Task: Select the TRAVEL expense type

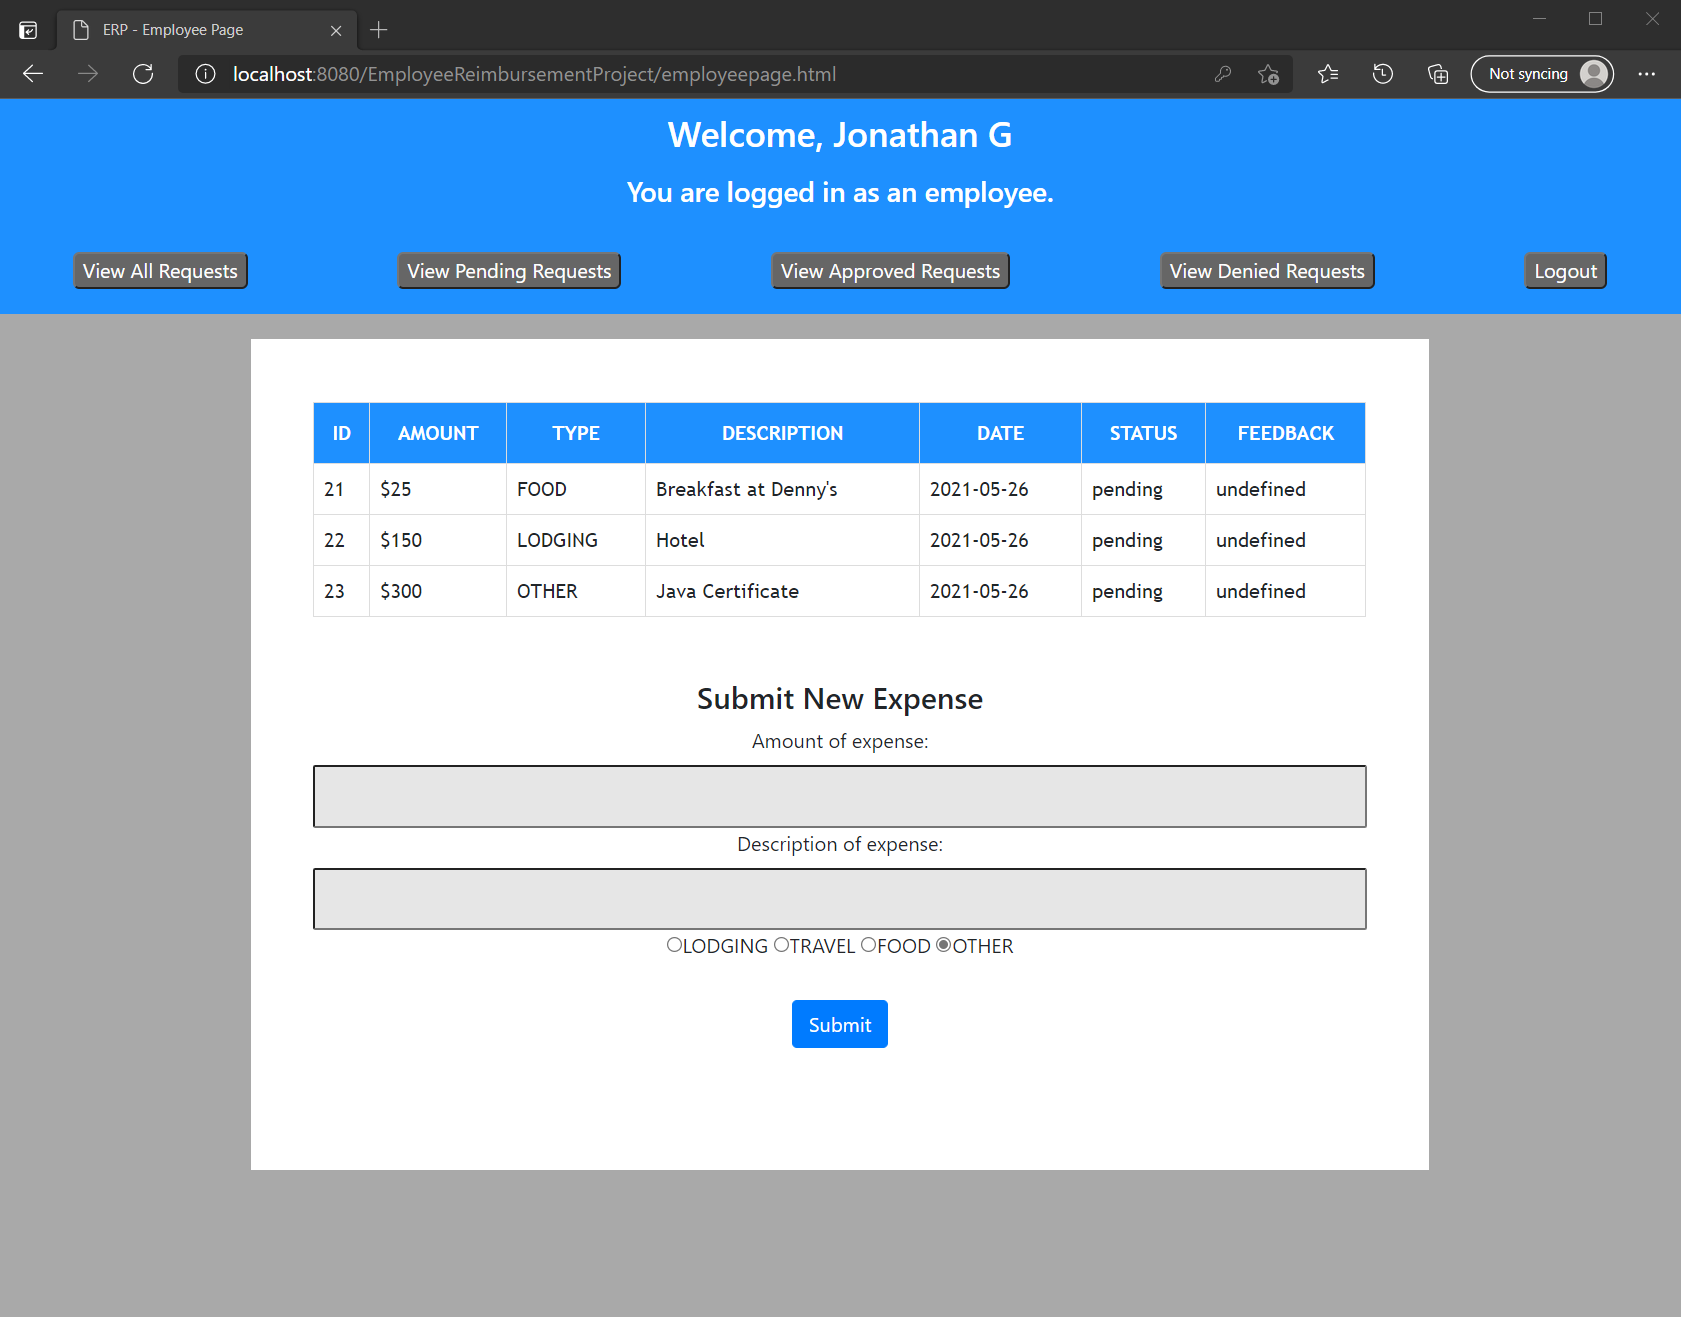Action: (x=781, y=944)
